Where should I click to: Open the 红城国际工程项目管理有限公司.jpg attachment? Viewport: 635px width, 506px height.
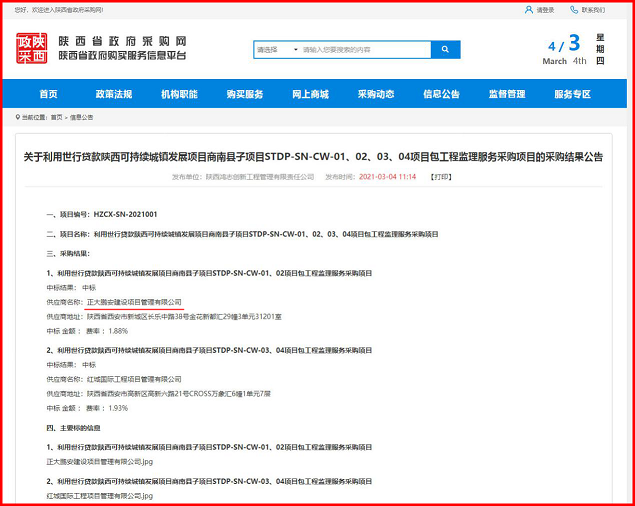(99, 495)
